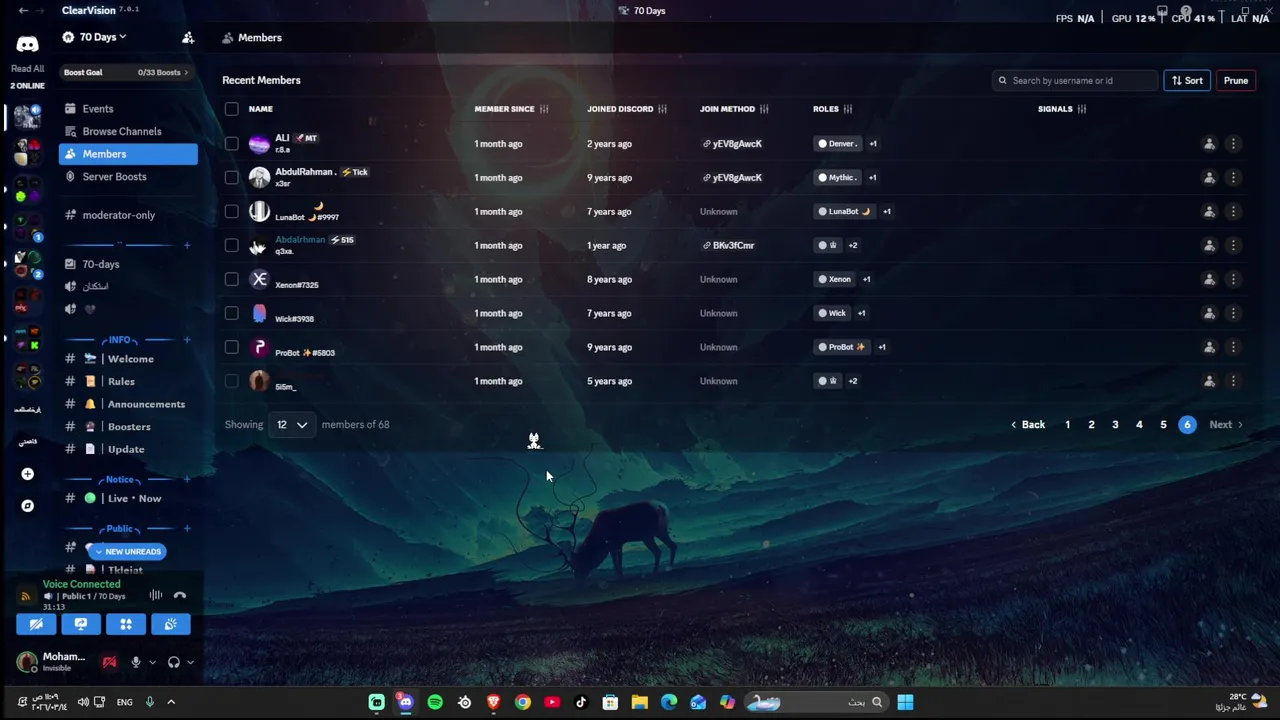Open Server Boosts
This screenshot has width=1280, height=720.
(x=128, y=177)
